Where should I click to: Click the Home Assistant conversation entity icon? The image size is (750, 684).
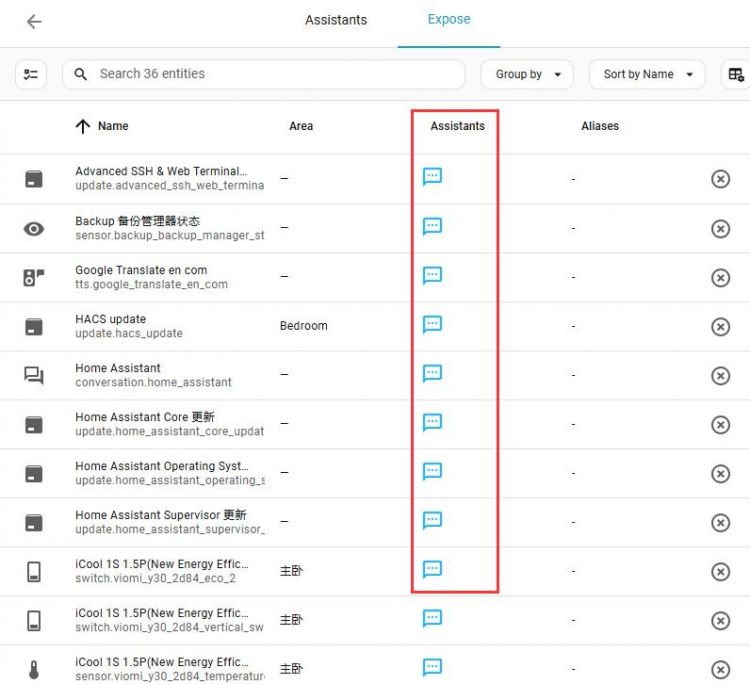point(34,376)
